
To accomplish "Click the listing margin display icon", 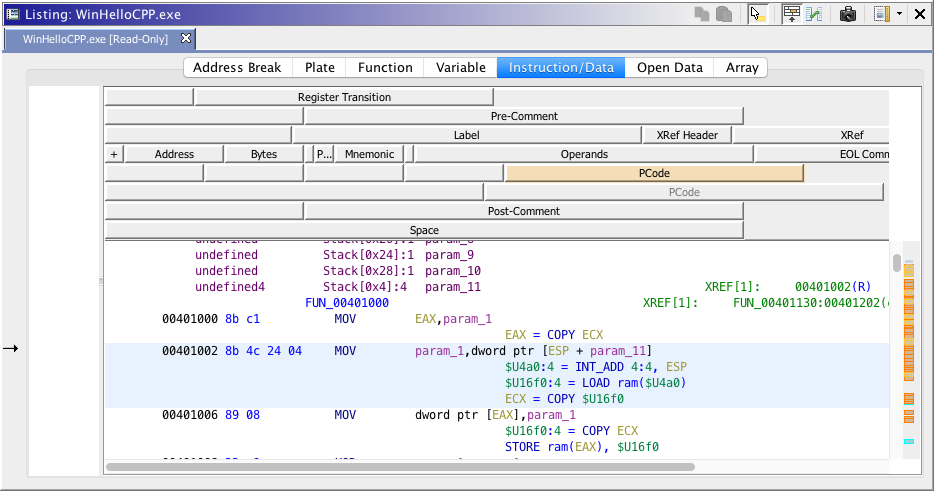I will tap(881, 14).
